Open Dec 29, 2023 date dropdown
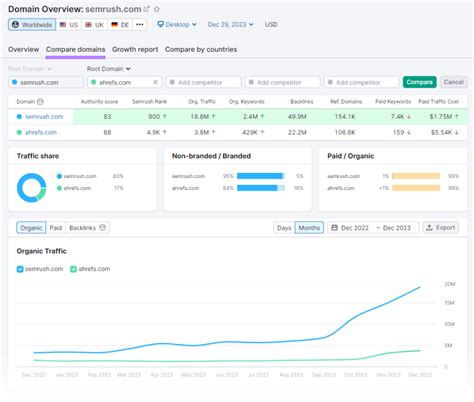474x402 pixels. pos(231,24)
